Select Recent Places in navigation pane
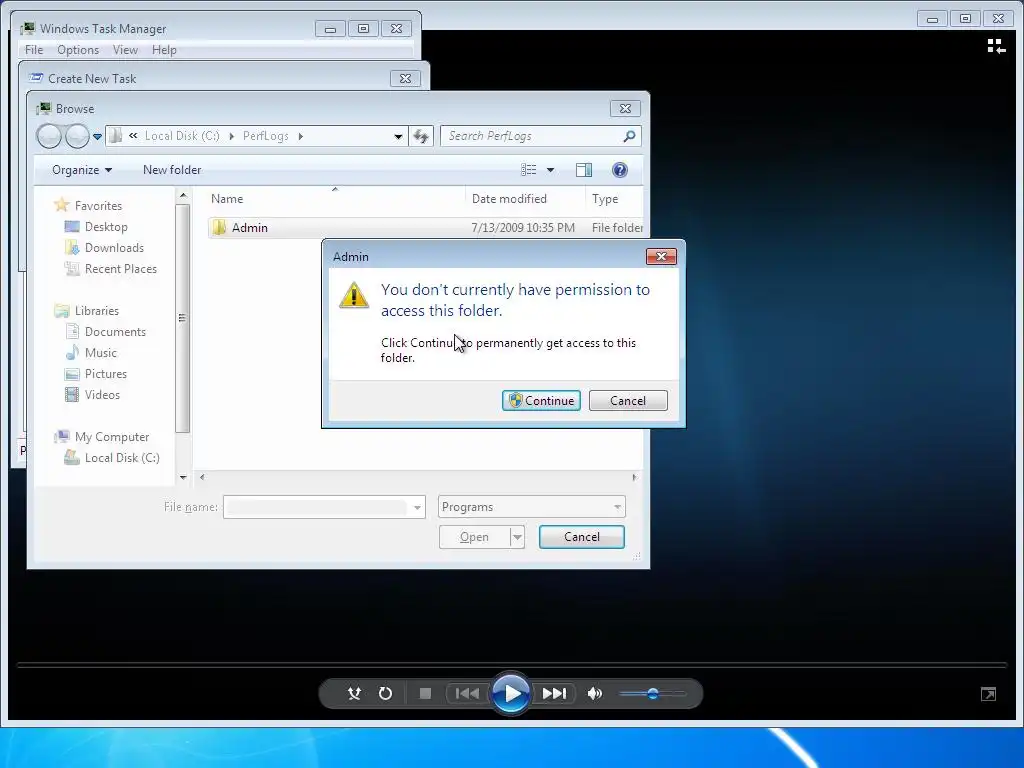The height and width of the screenshot is (768, 1024). [x=120, y=268]
